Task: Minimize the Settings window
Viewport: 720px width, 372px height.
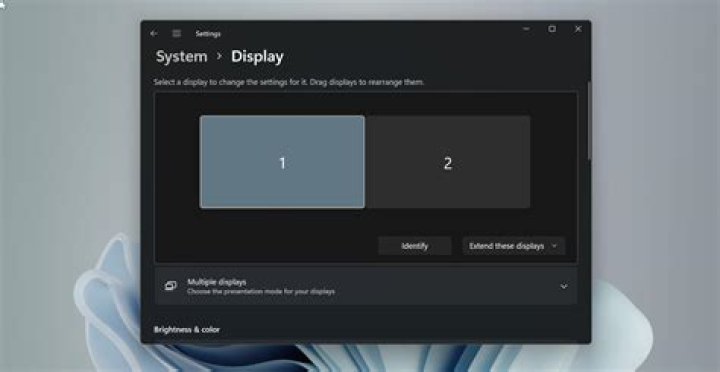Action: coord(526,29)
